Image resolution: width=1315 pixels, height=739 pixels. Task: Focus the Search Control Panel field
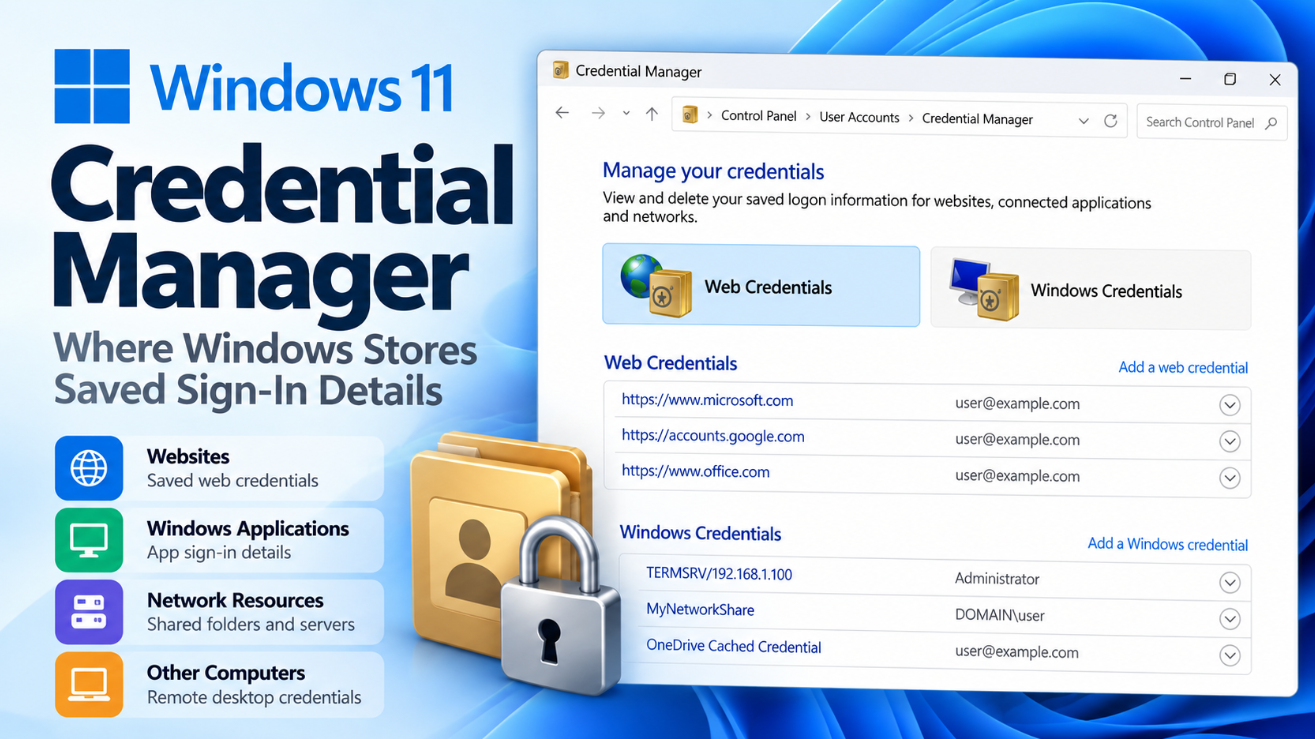[1212, 122]
